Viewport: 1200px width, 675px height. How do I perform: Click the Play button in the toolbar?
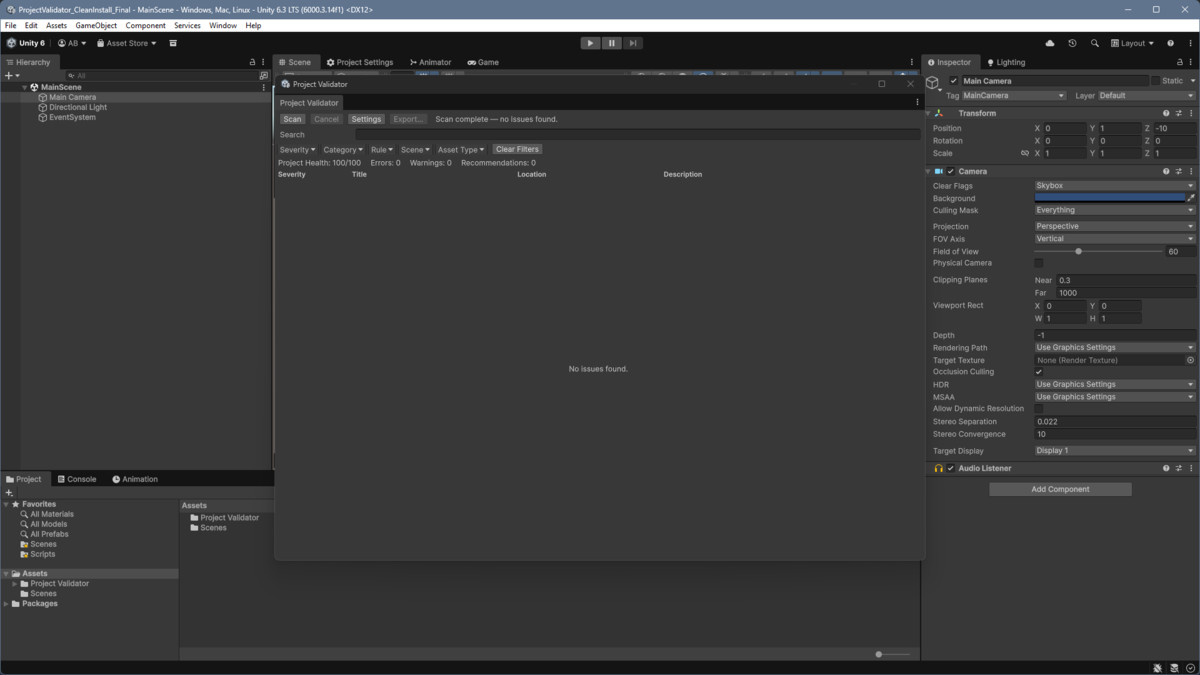point(590,43)
